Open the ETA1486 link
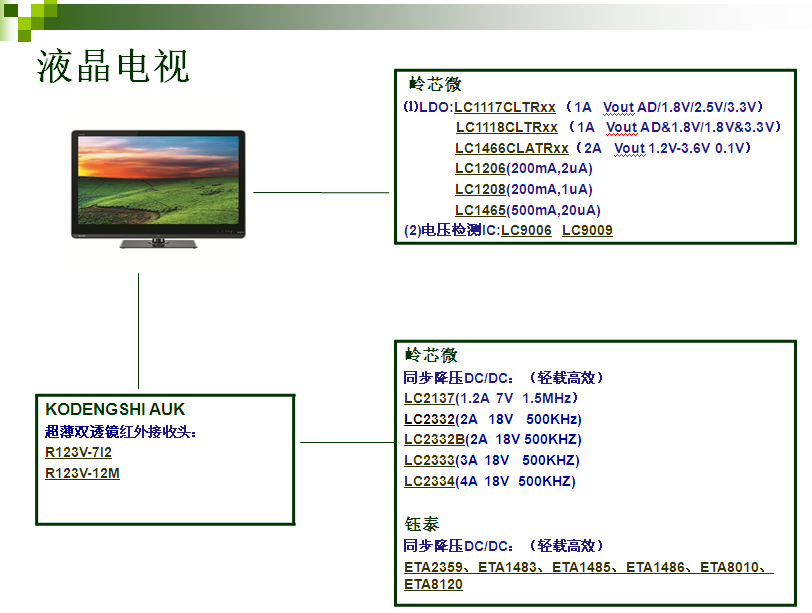 [x=656, y=567]
